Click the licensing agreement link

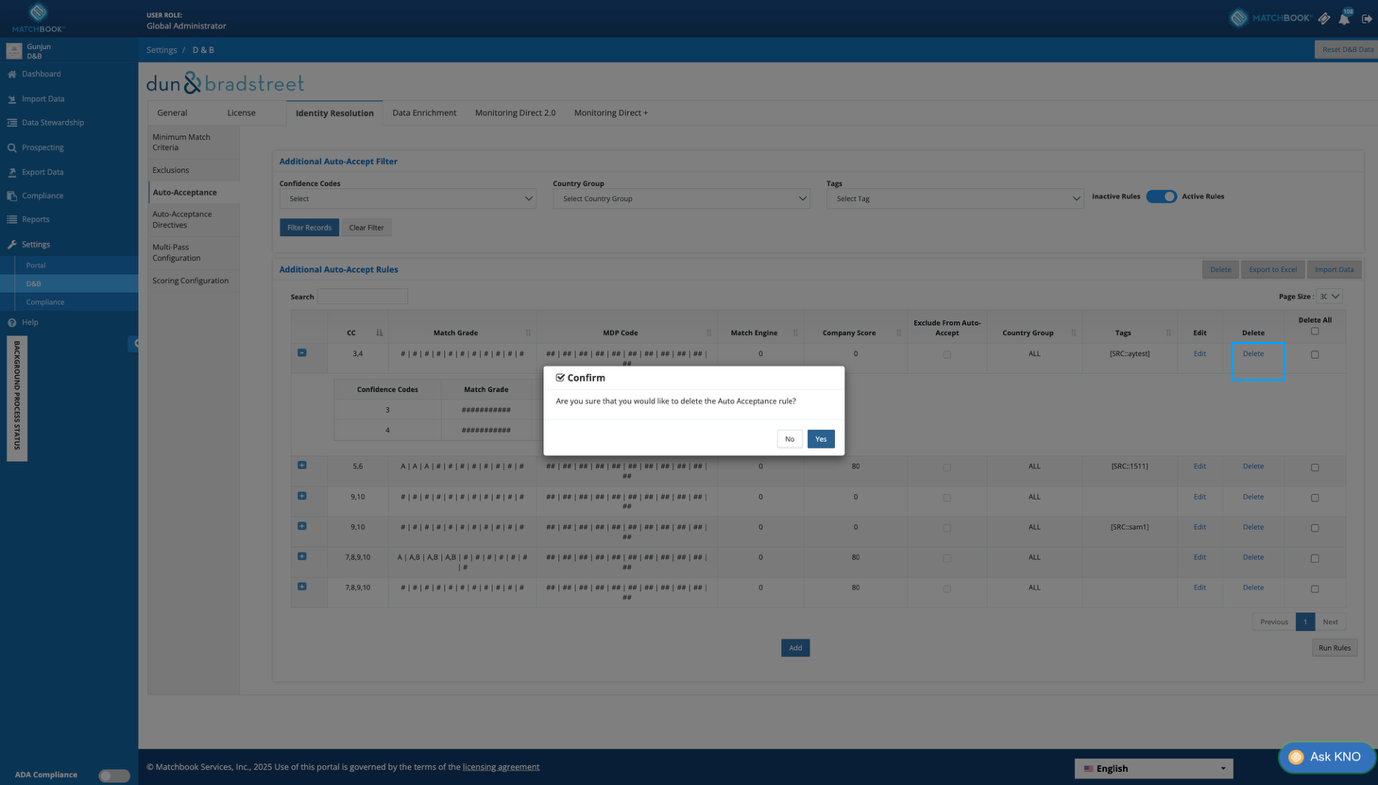point(501,767)
